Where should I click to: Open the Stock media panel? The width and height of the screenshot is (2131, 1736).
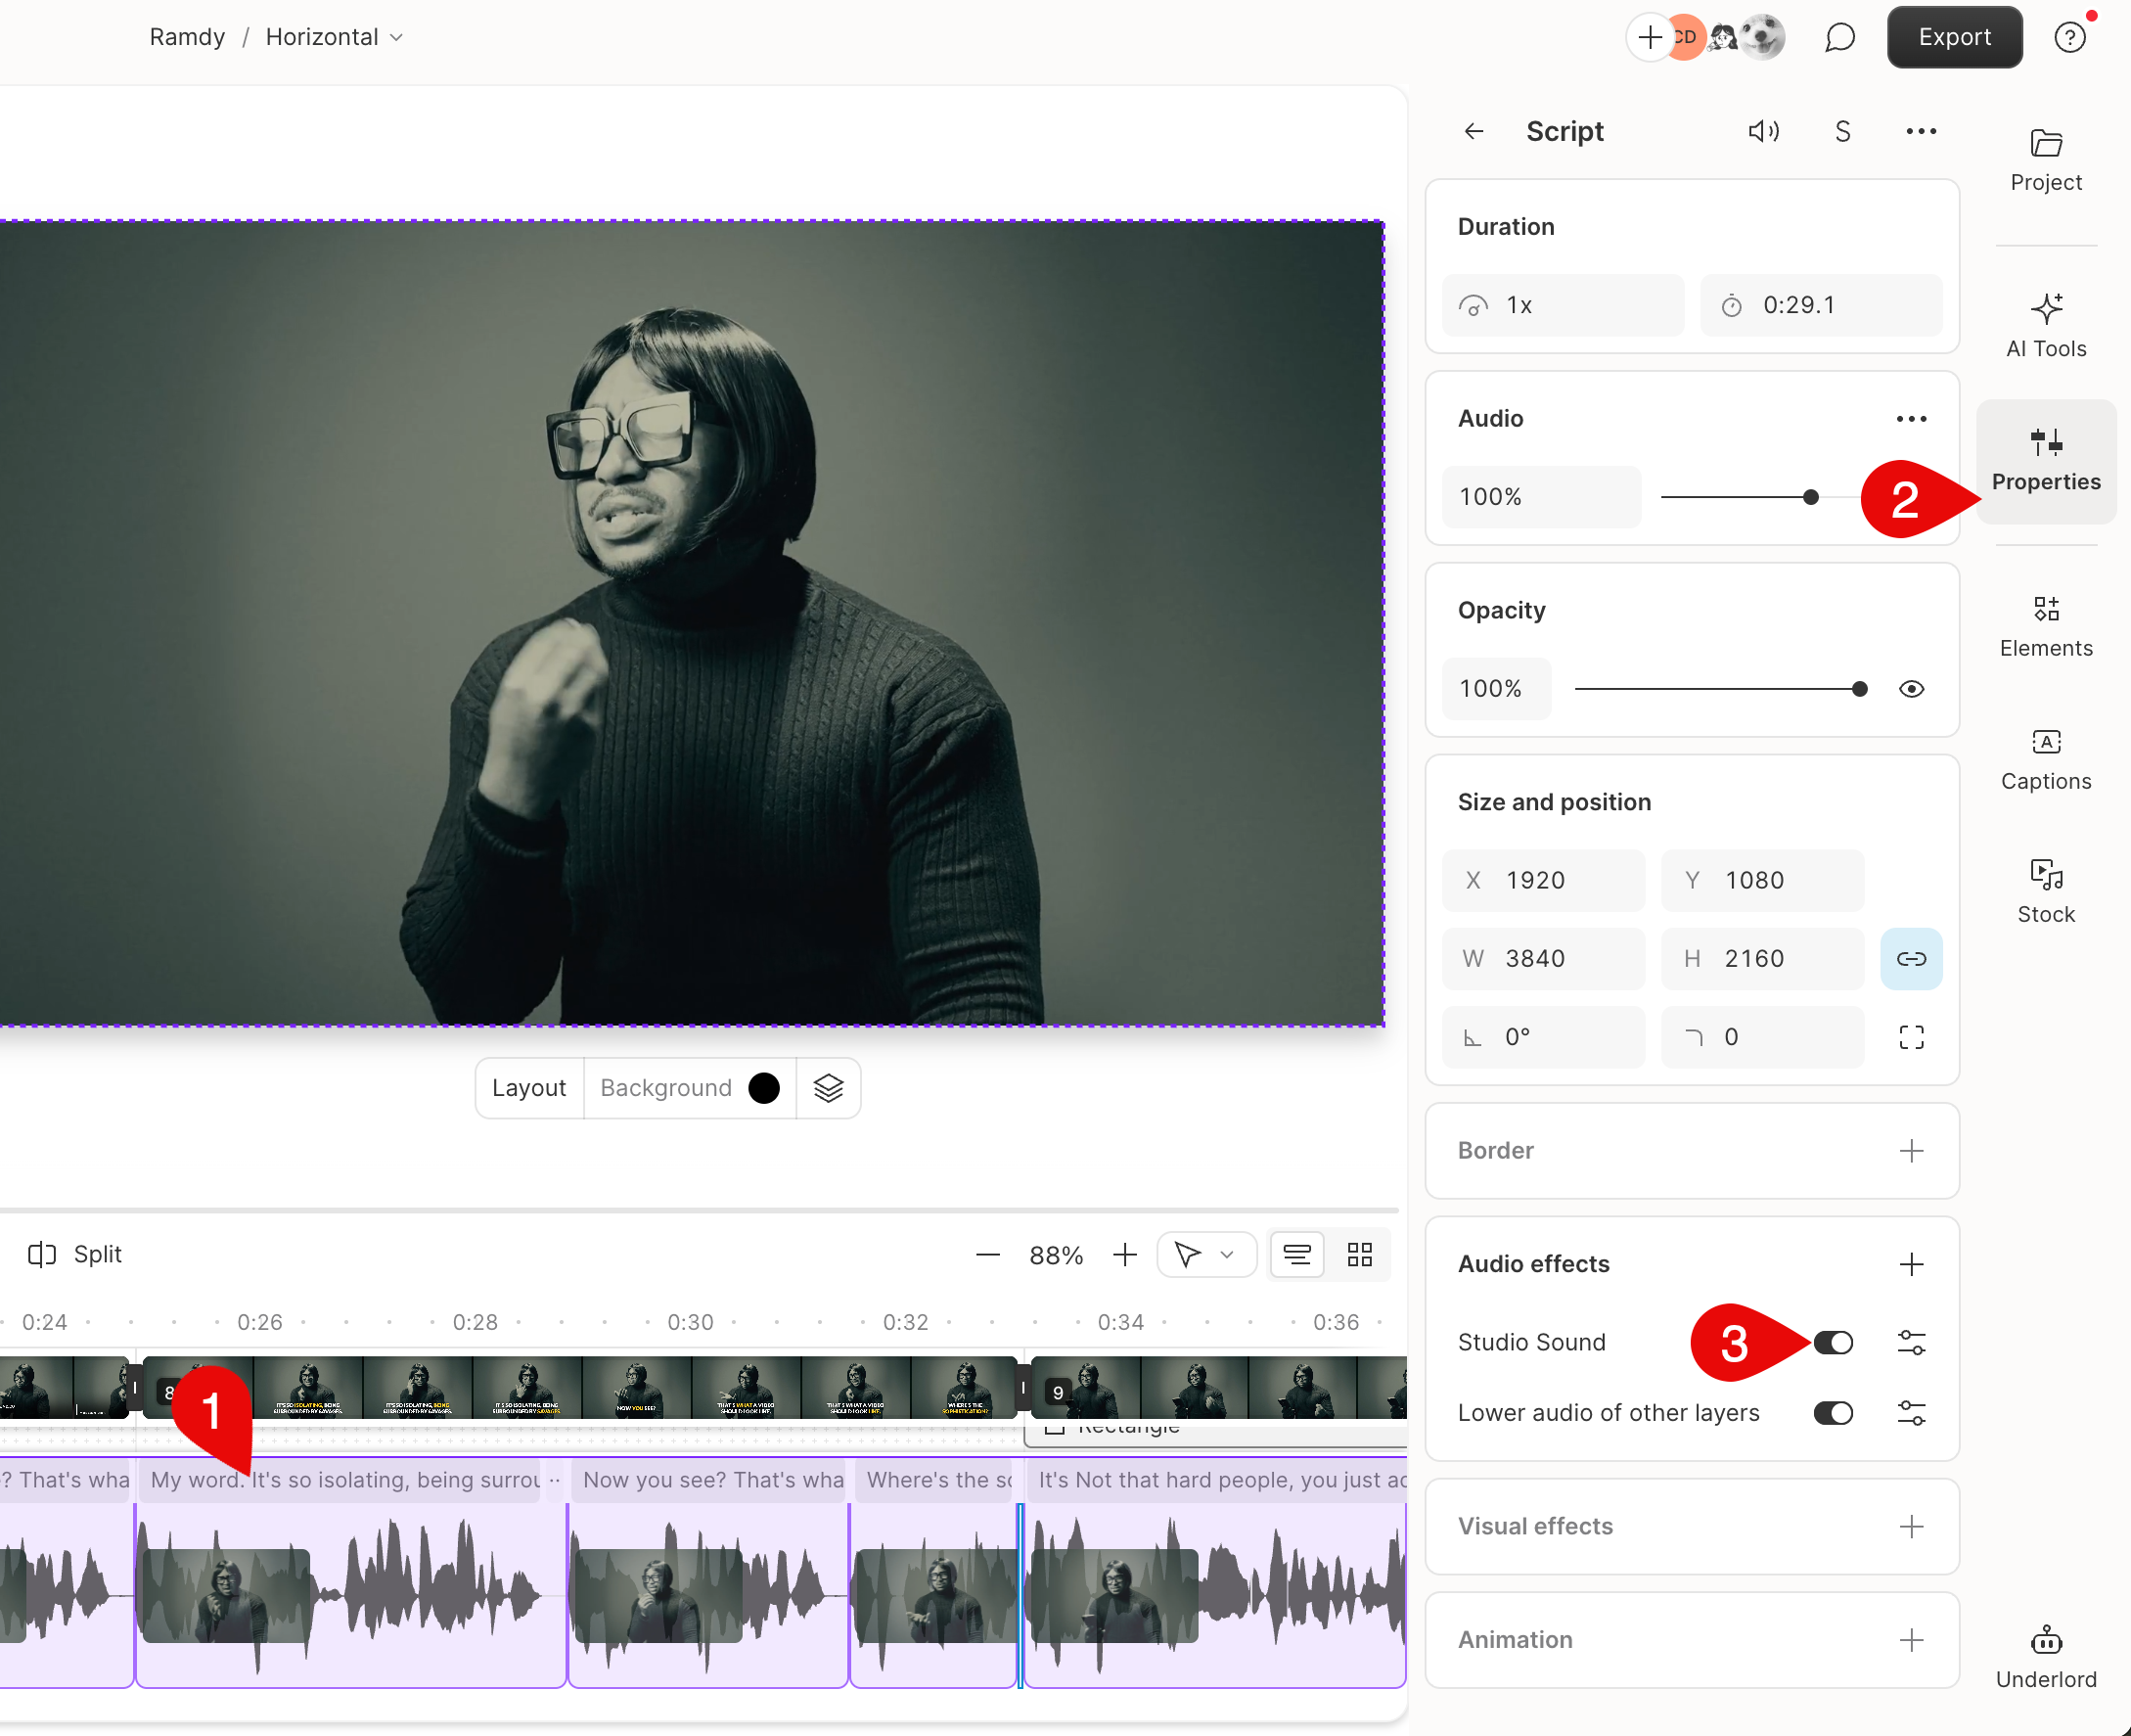(2045, 888)
